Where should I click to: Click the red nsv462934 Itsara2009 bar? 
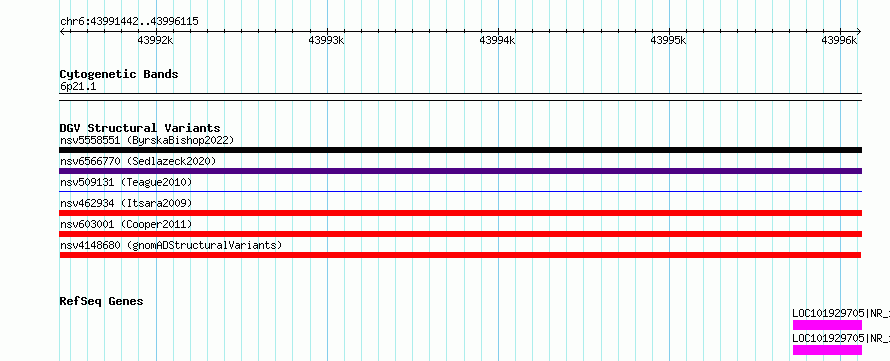pyautogui.click(x=460, y=213)
